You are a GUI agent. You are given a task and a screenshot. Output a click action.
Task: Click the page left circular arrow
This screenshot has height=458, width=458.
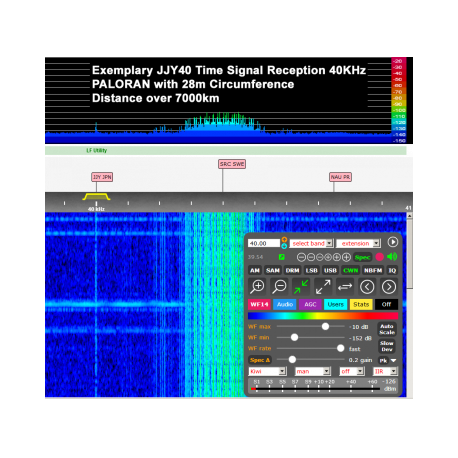367,287
